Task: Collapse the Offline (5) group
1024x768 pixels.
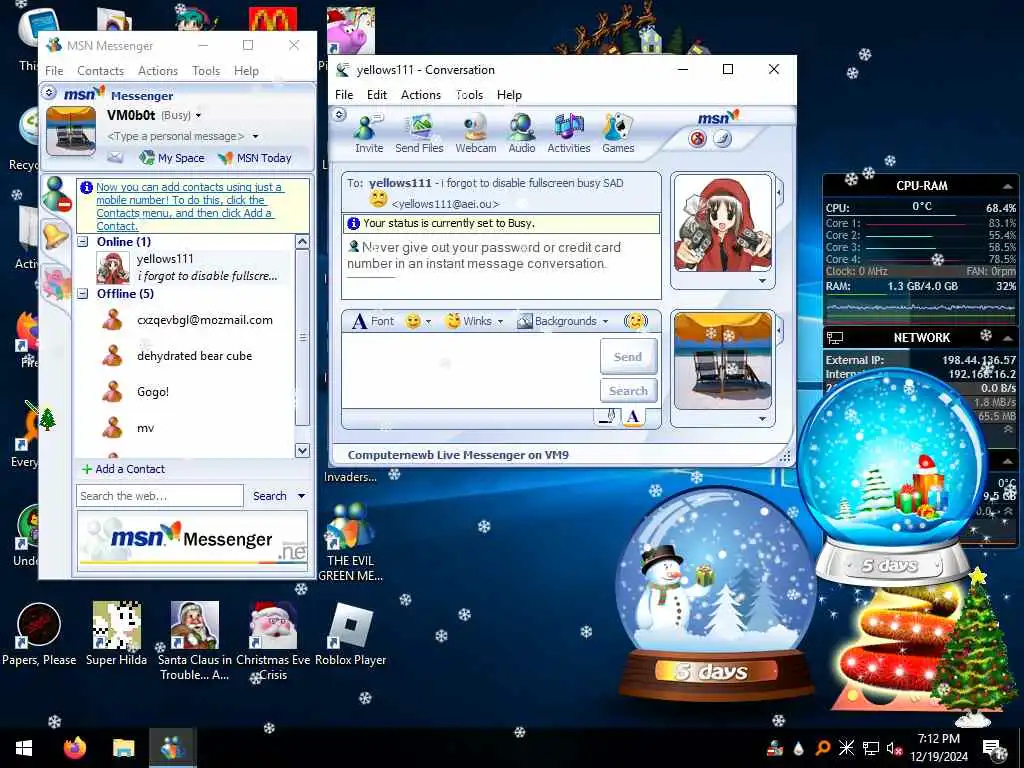Action: 83,294
